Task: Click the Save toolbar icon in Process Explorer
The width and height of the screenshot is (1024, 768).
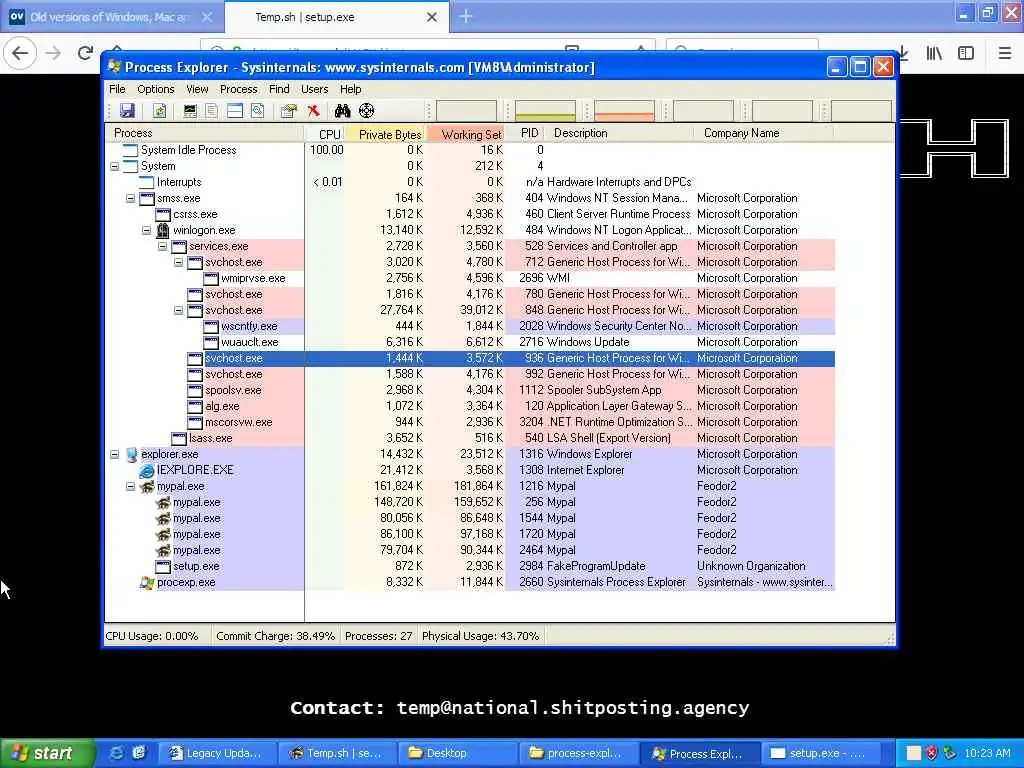Action: point(127,111)
